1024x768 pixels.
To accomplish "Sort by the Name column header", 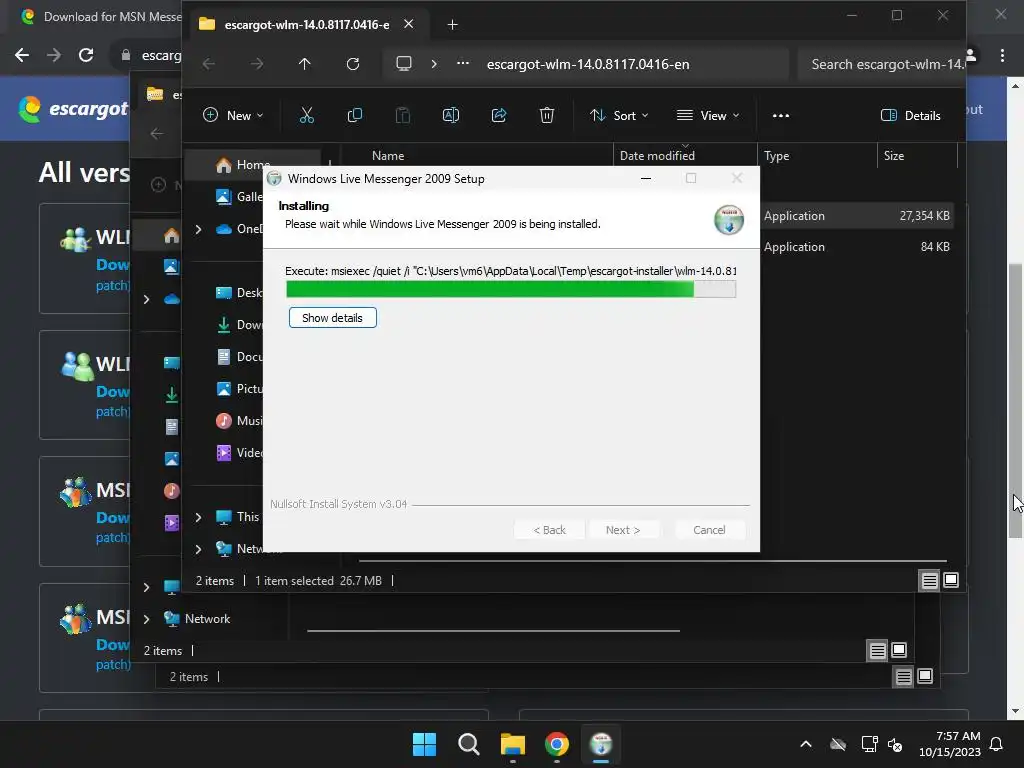I will coord(388,156).
